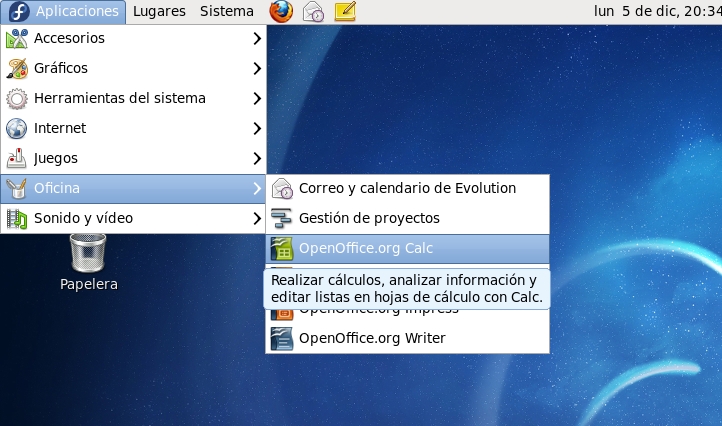
Task: Click the Herramientas del sistema gear icon
Action: click(x=17, y=99)
